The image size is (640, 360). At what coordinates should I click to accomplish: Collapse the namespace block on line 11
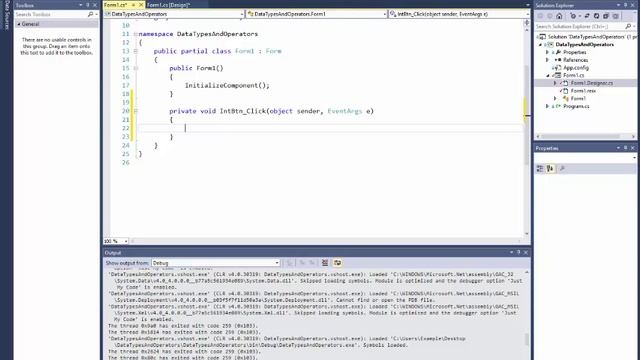tap(136, 34)
